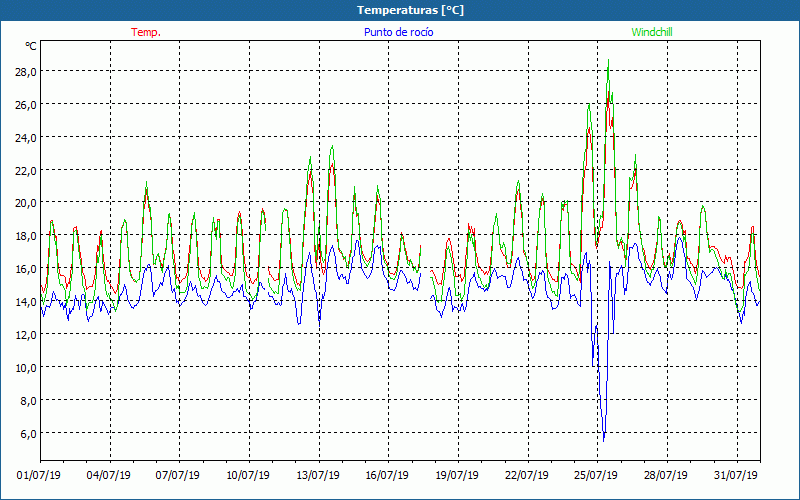Viewport: 800px width, 500px height.
Task: Click the blue dew point minimum below 6
Action: point(604,440)
